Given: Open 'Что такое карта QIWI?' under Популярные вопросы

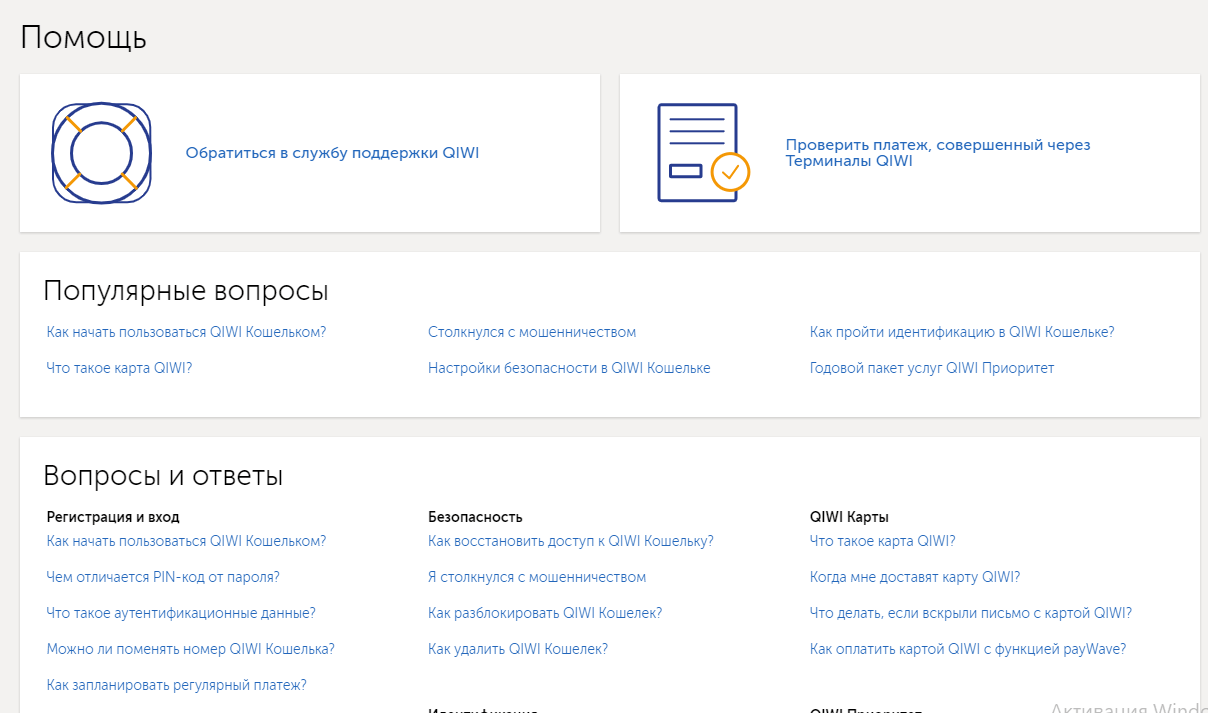Looking at the screenshot, I should click(x=119, y=368).
